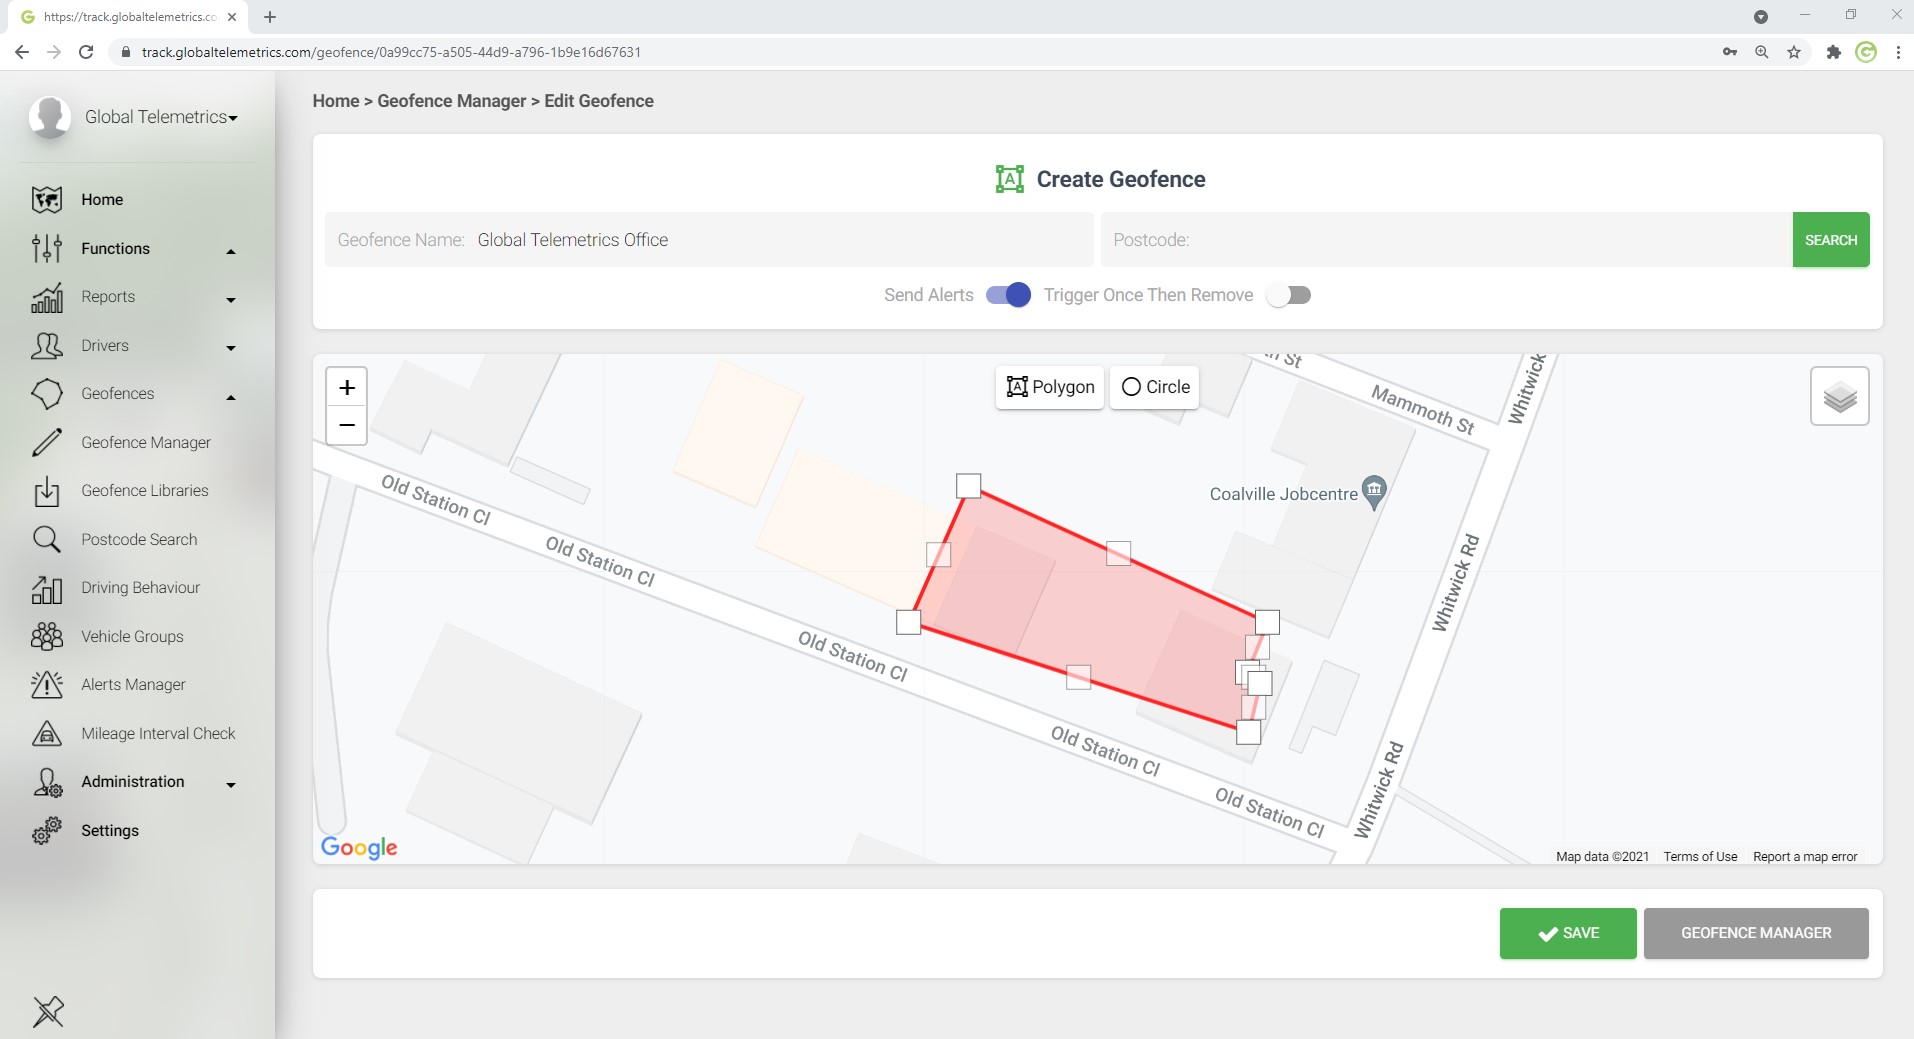This screenshot has width=1914, height=1039.
Task: Expand the Reports submenu arrow
Action: (x=231, y=299)
